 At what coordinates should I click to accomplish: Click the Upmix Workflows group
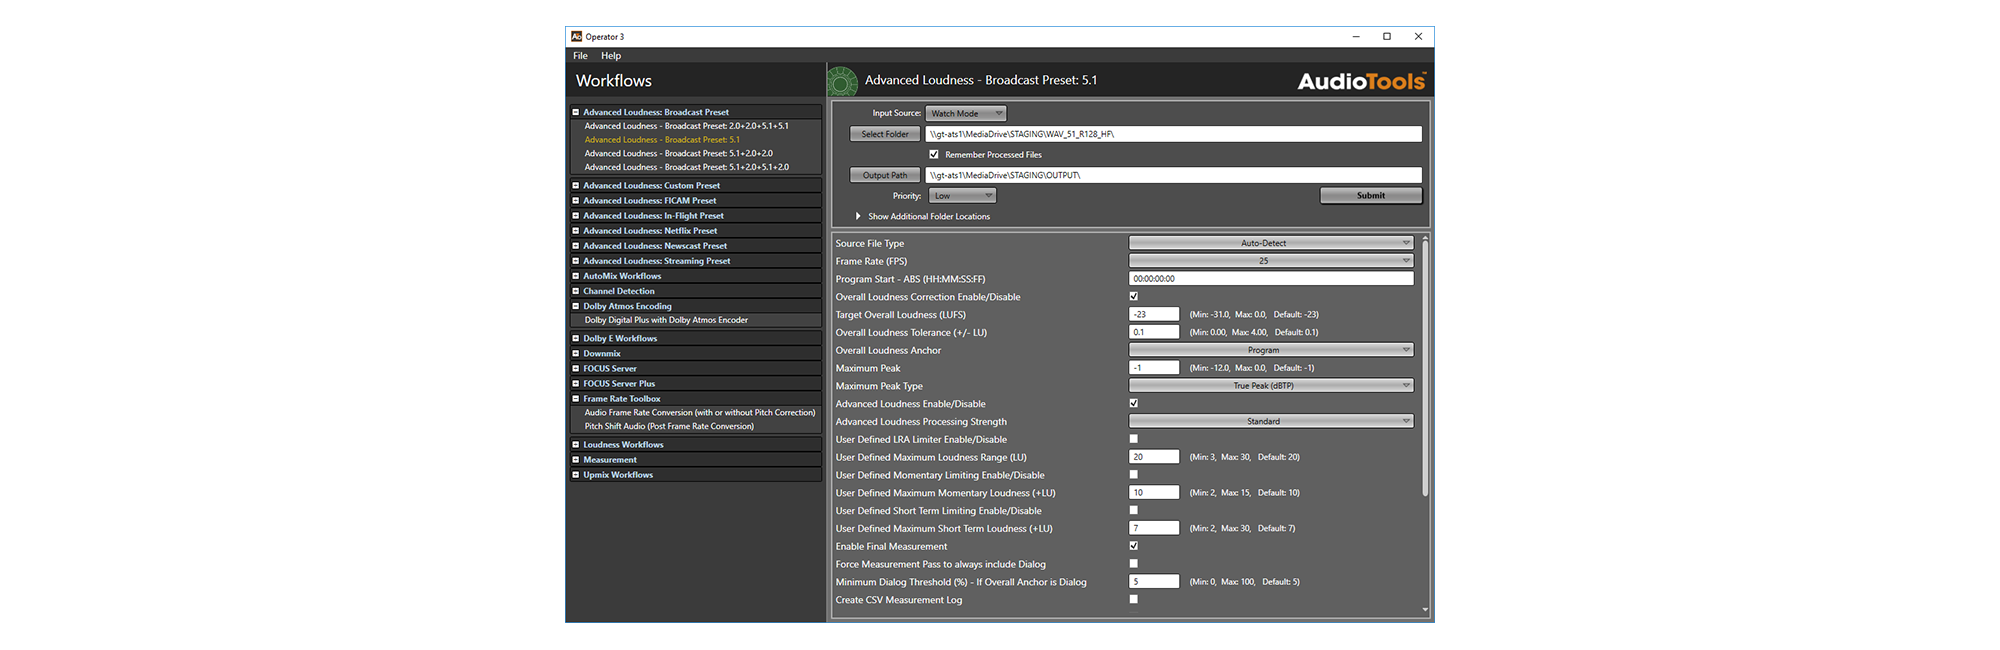click(x=618, y=475)
